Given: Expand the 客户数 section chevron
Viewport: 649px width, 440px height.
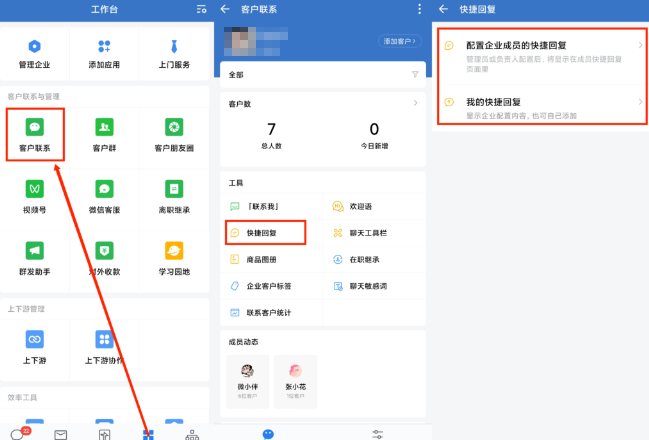Looking at the screenshot, I should [x=415, y=103].
